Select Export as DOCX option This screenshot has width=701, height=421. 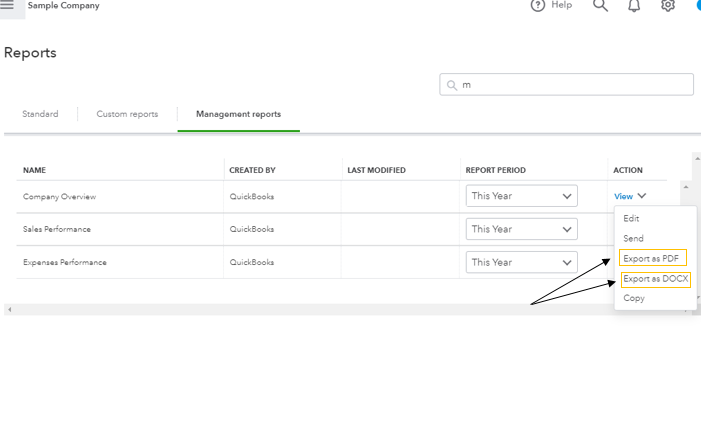655,279
